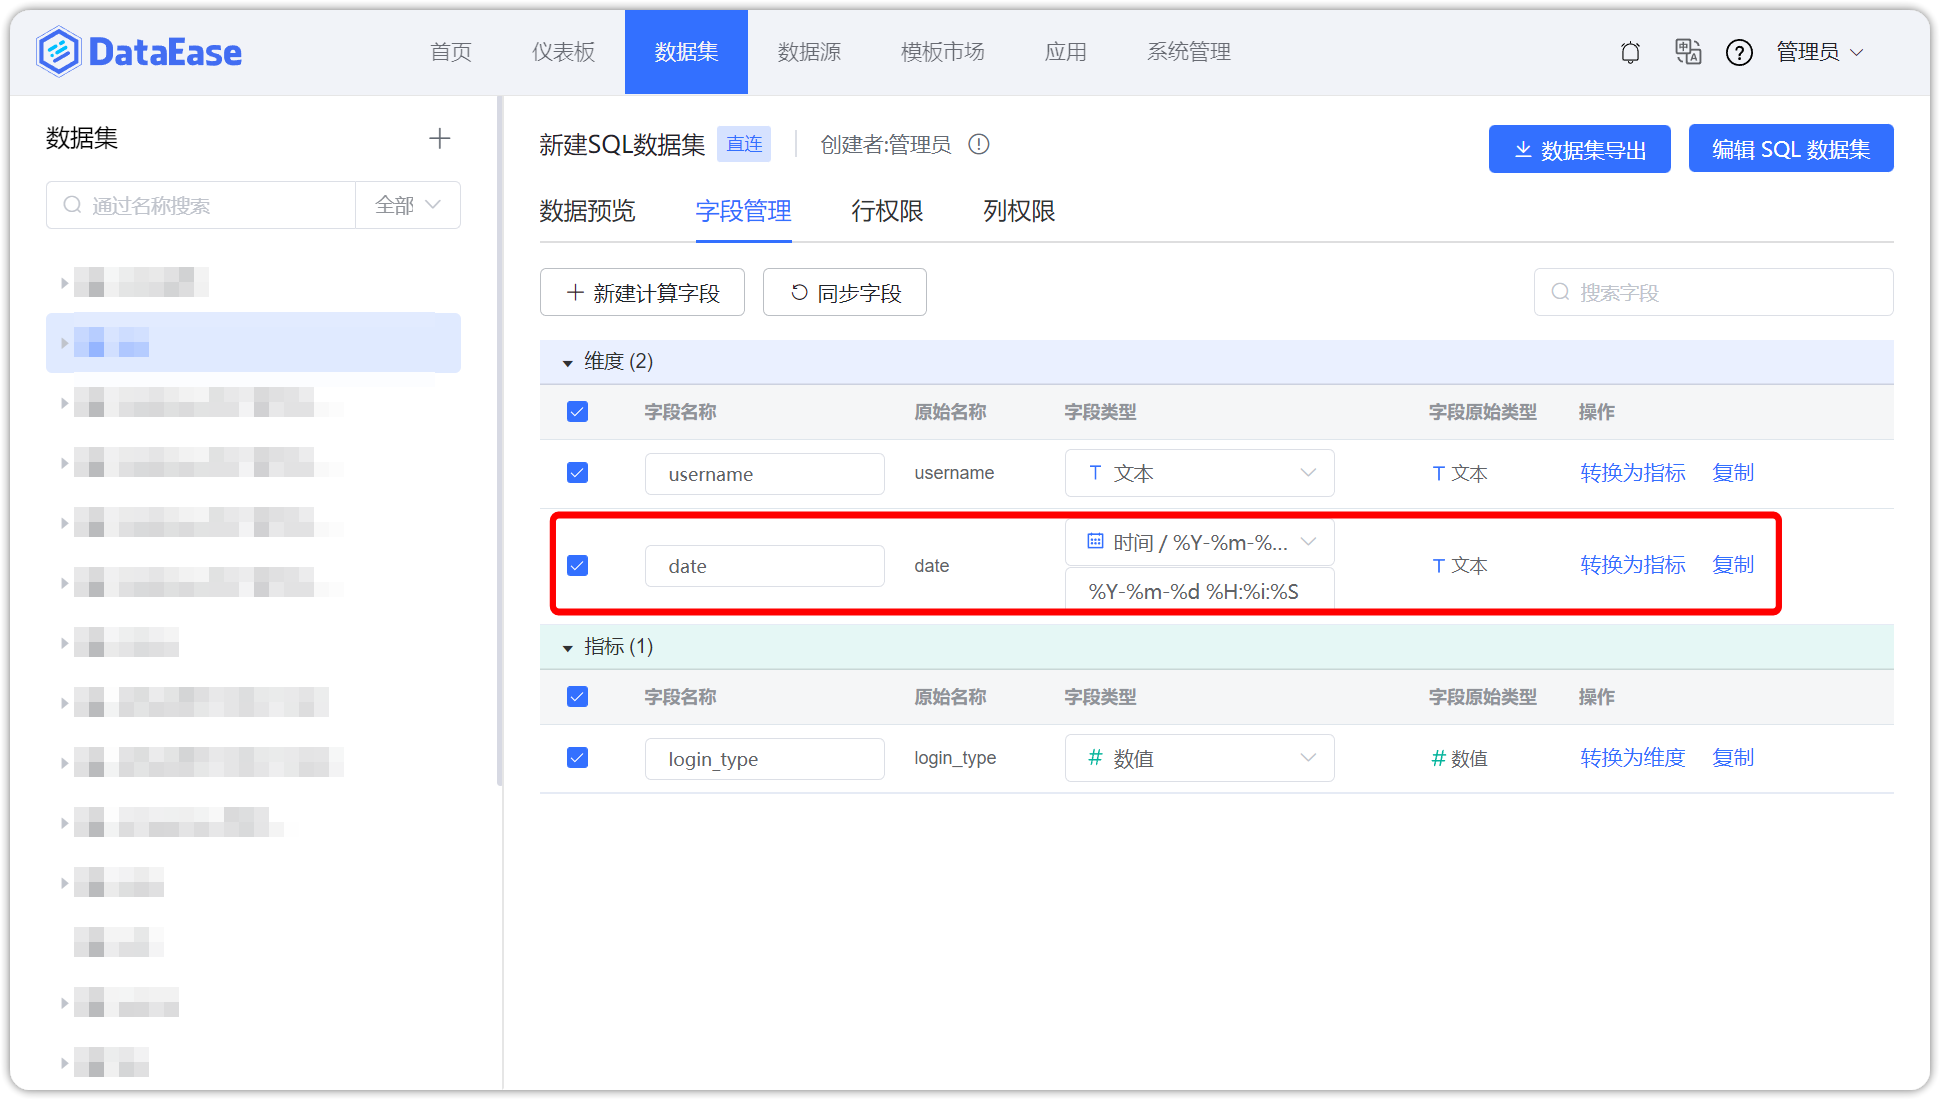Click the info icon next to 创建者:管理员
Viewport: 1940px width, 1100px height.
(x=979, y=144)
